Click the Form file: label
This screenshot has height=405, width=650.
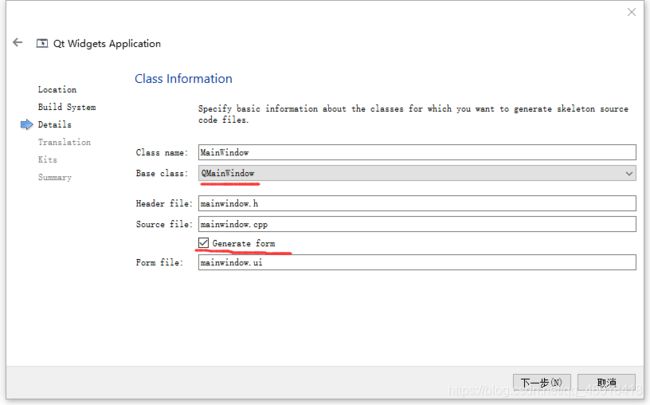[159, 262]
